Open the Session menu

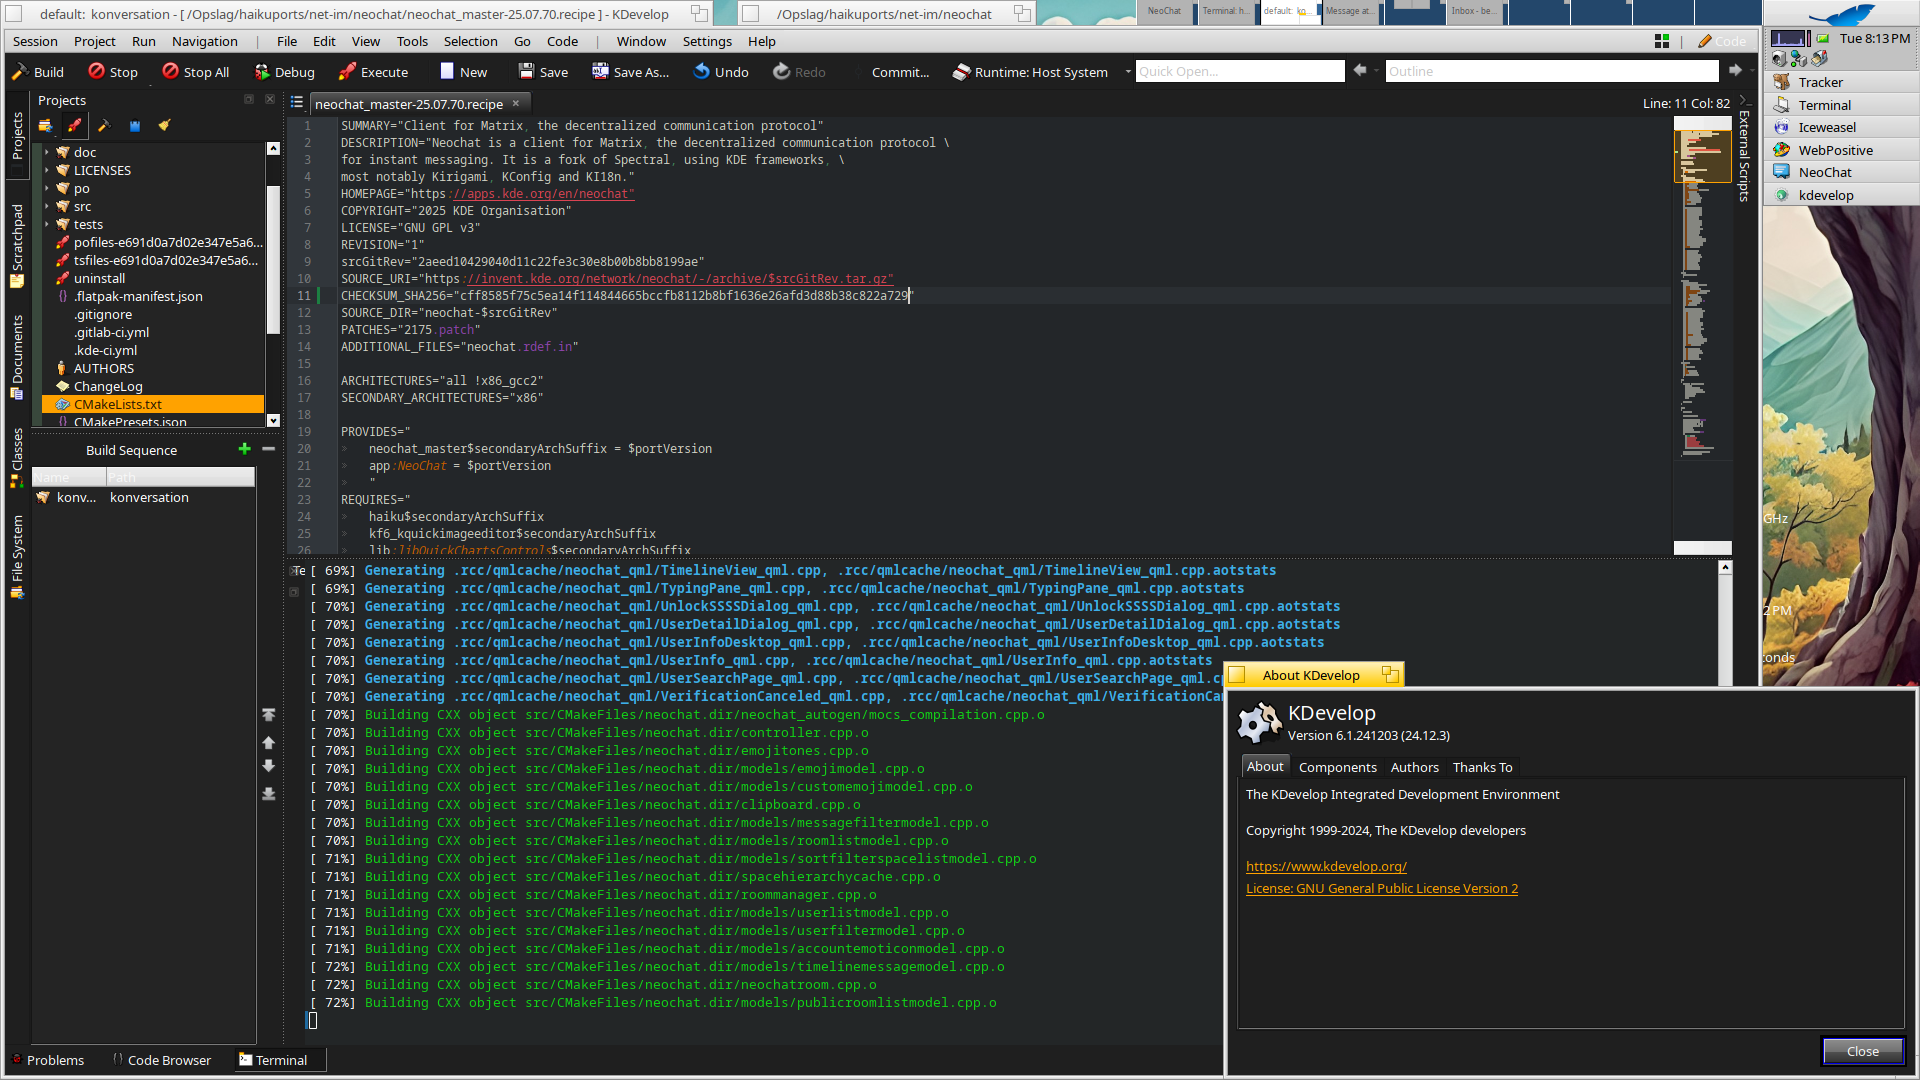35,41
